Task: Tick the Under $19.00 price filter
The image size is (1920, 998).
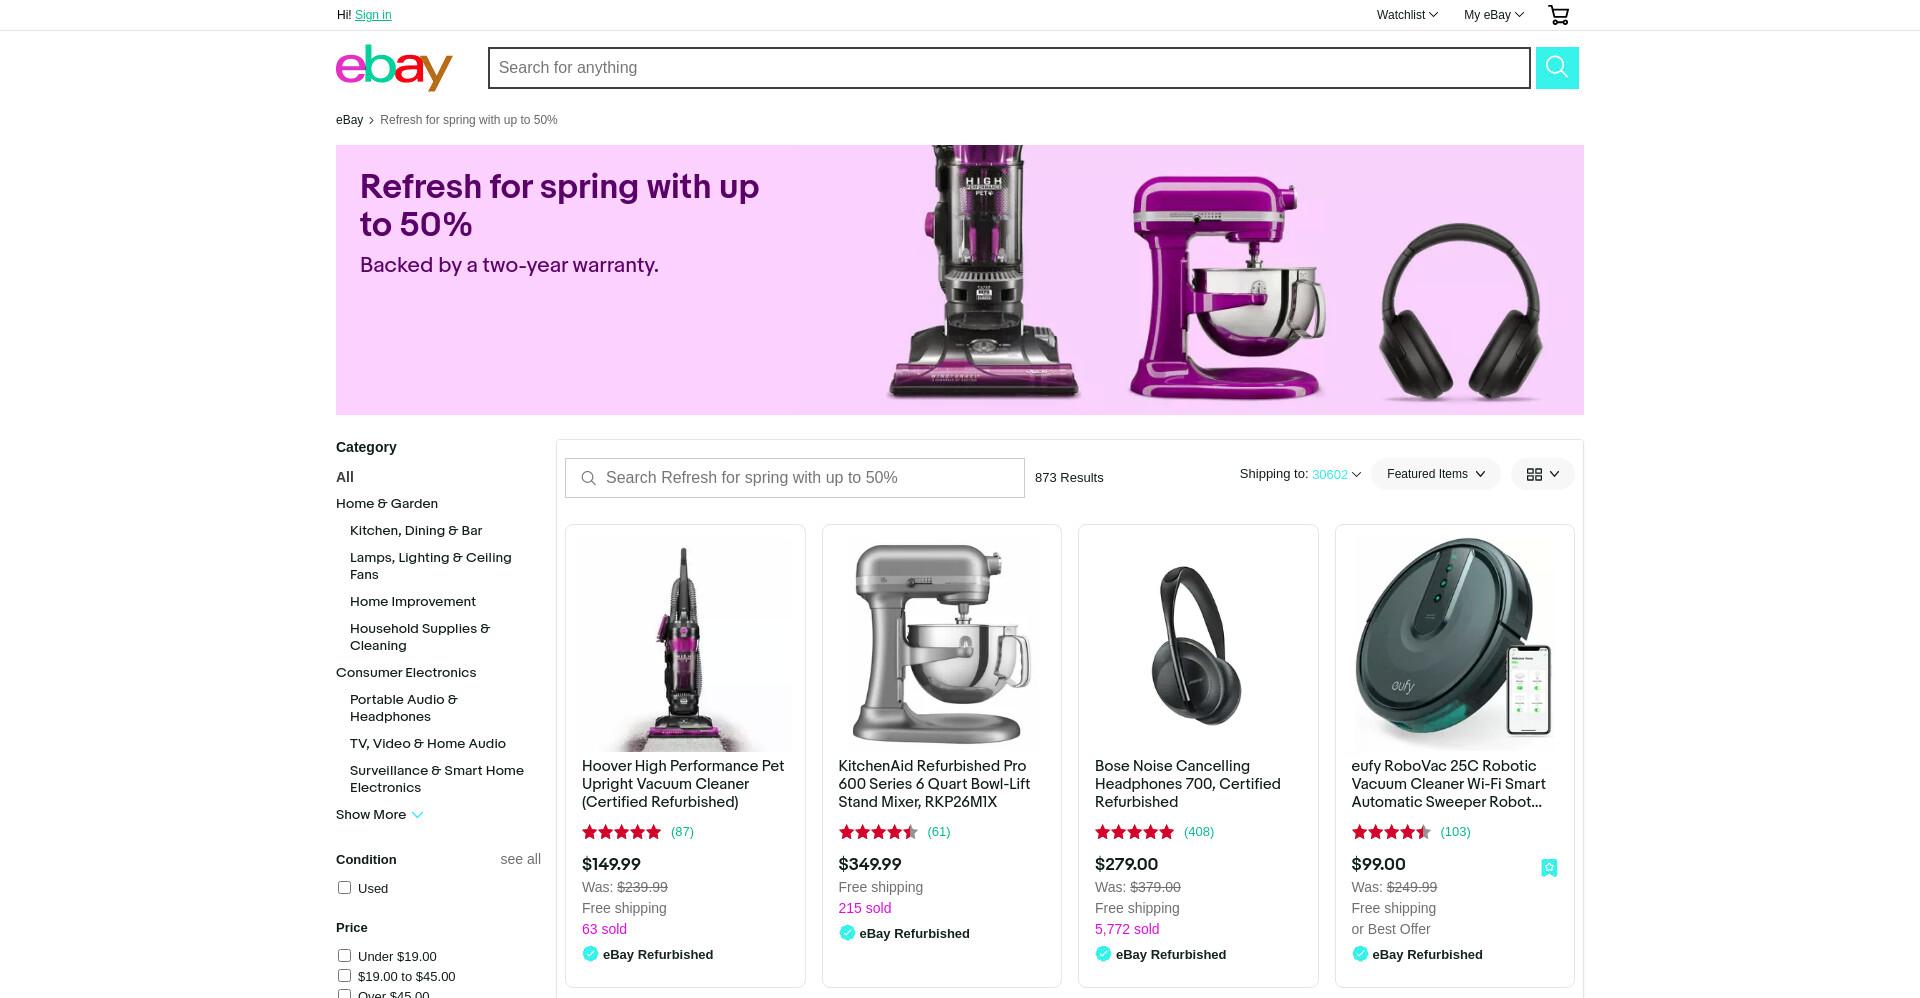Action: pyautogui.click(x=344, y=956)
